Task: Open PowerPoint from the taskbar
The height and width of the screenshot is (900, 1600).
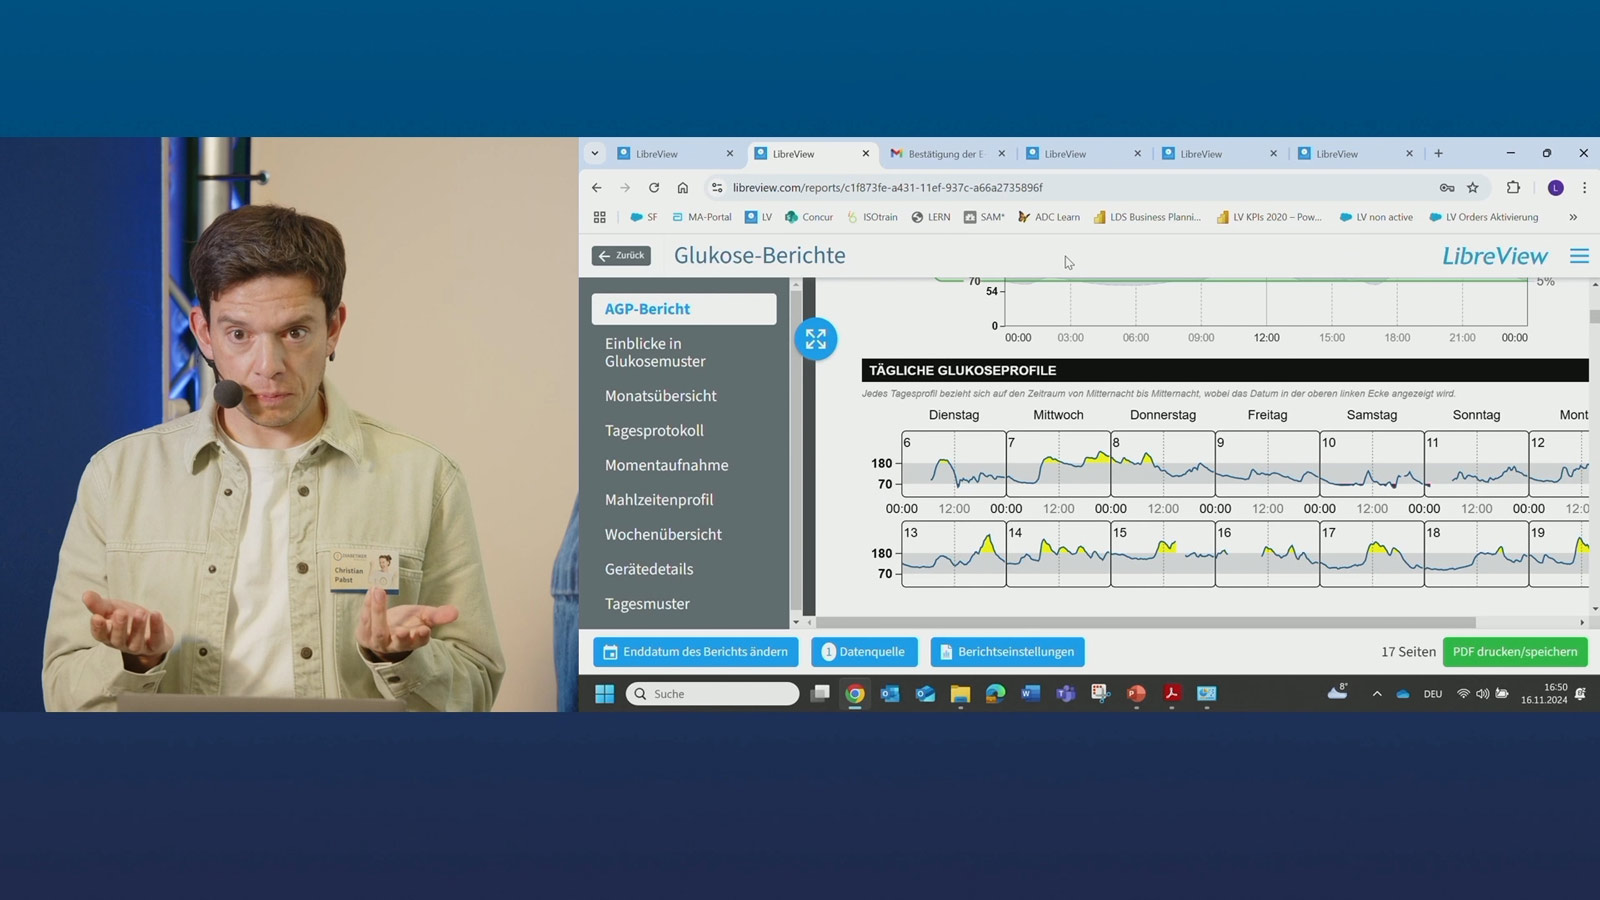Action: pyautogui.click(x=1136, y=694)
